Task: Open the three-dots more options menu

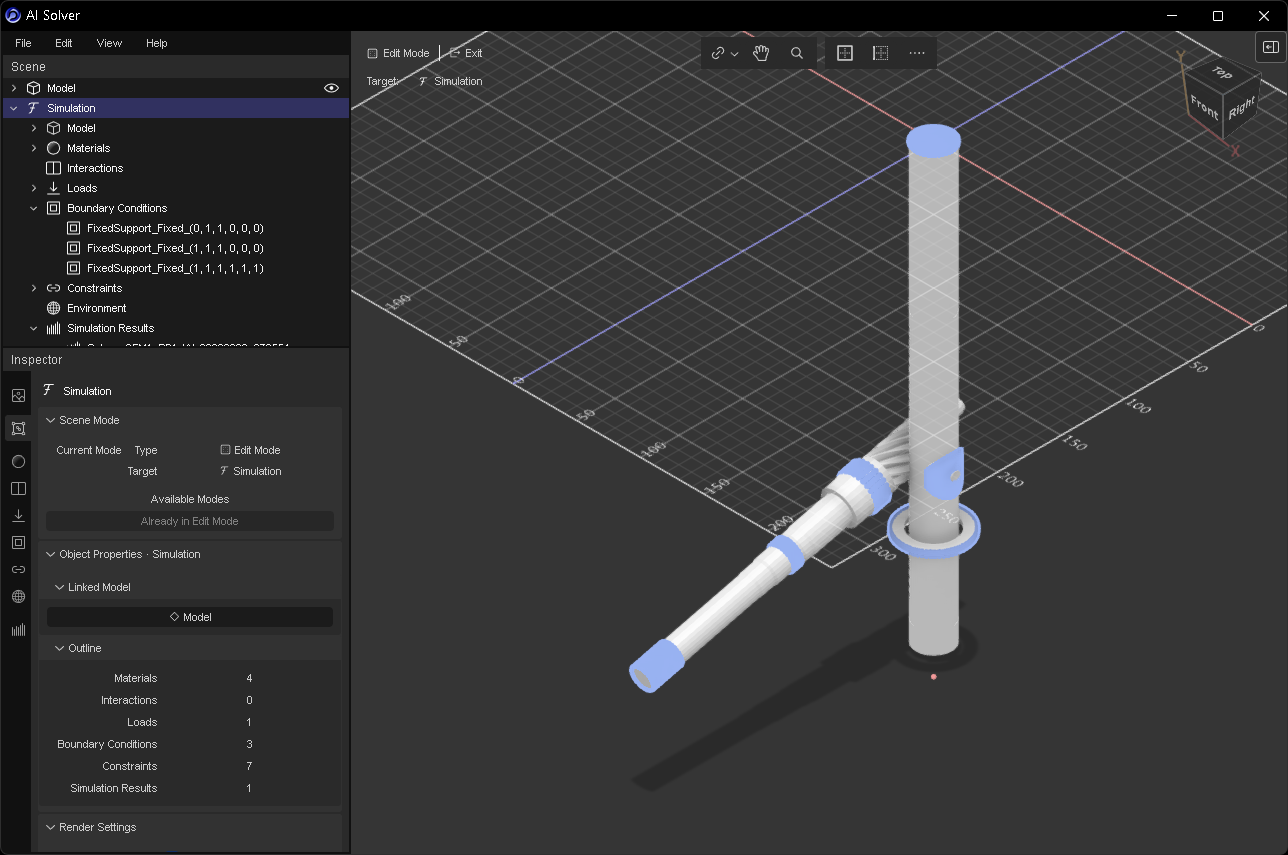Action: (917, 53)
